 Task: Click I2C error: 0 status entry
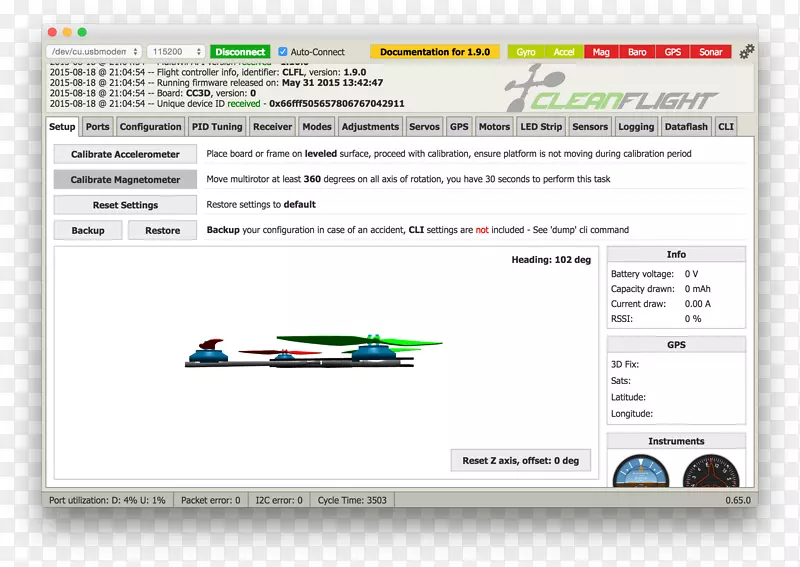click(279, 500)
